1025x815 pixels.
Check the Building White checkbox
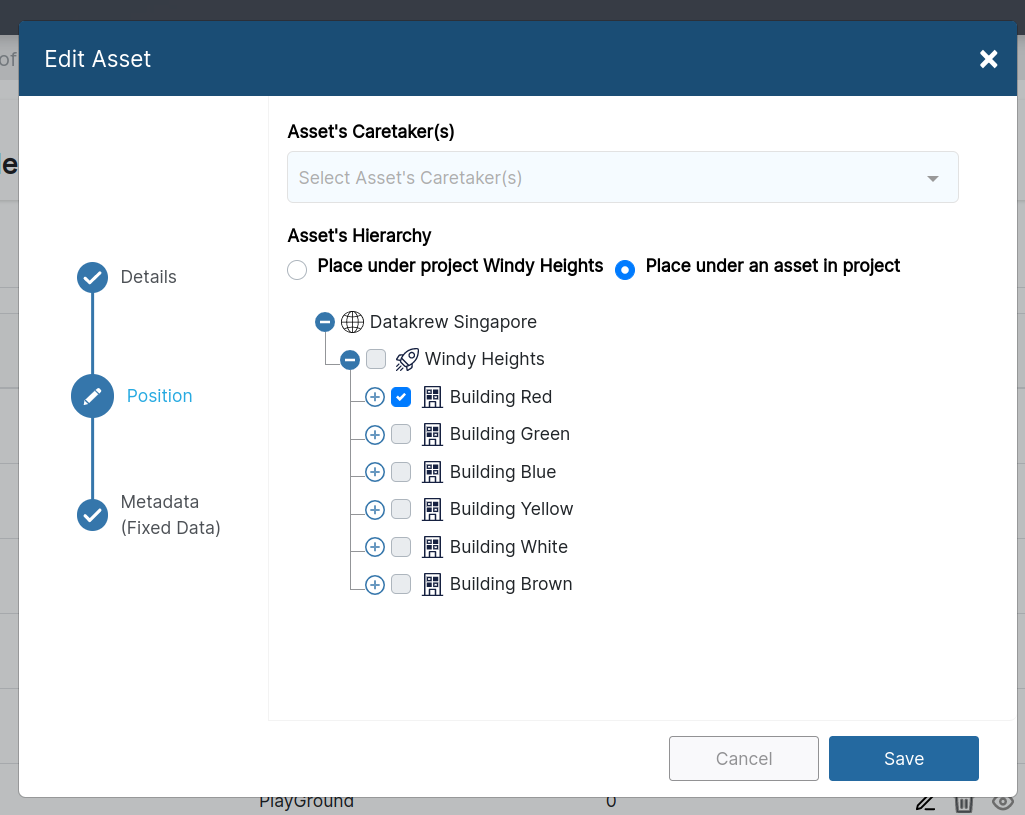click(401, 546)
